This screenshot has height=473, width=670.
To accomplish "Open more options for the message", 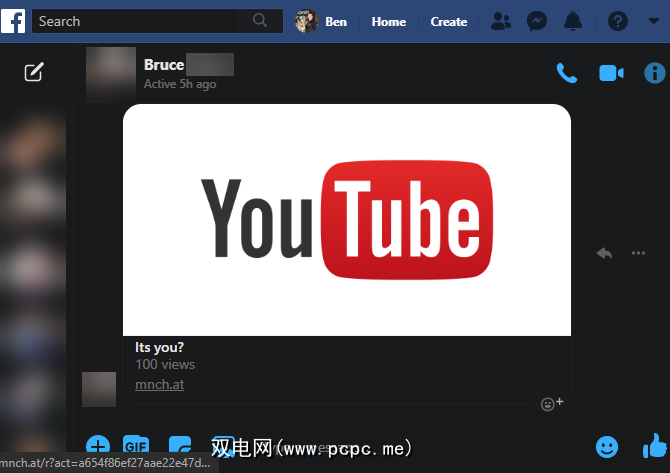I will (638, 253).
